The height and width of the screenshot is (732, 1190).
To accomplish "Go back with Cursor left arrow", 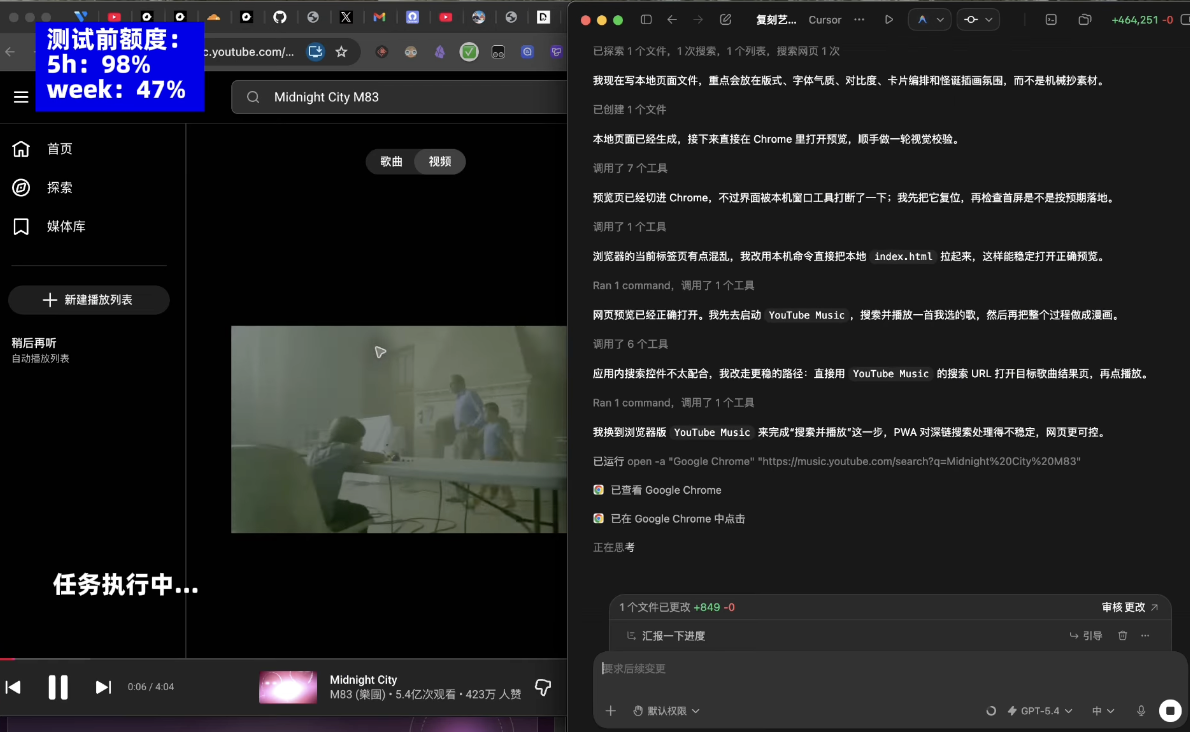I will 672,20.
